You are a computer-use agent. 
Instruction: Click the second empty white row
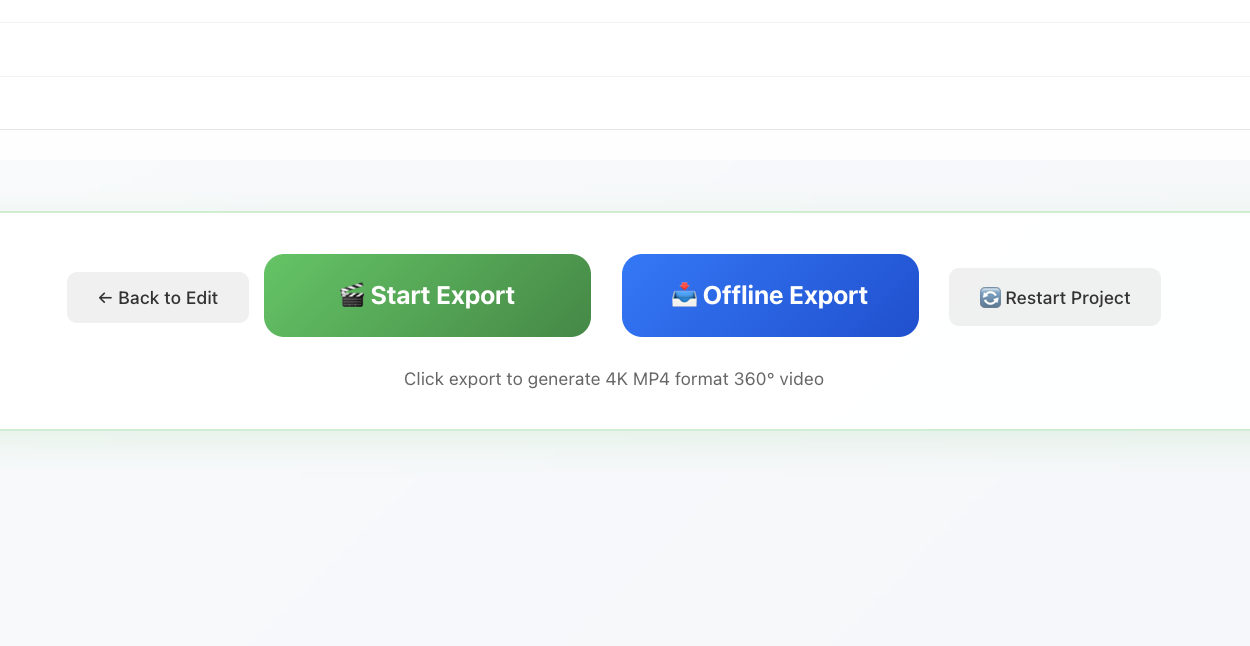click(625, 50)
